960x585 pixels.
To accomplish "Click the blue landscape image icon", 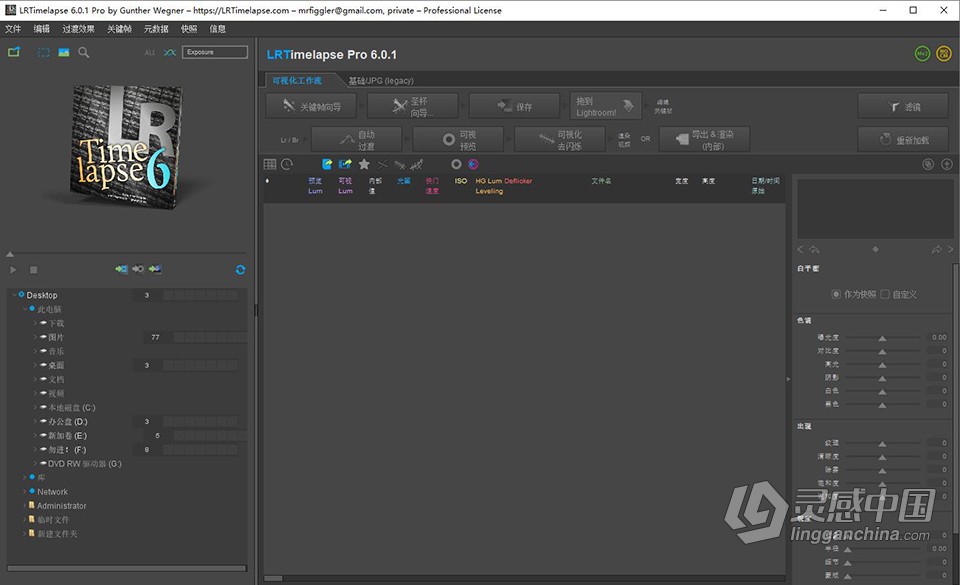I will coord(64,53).
